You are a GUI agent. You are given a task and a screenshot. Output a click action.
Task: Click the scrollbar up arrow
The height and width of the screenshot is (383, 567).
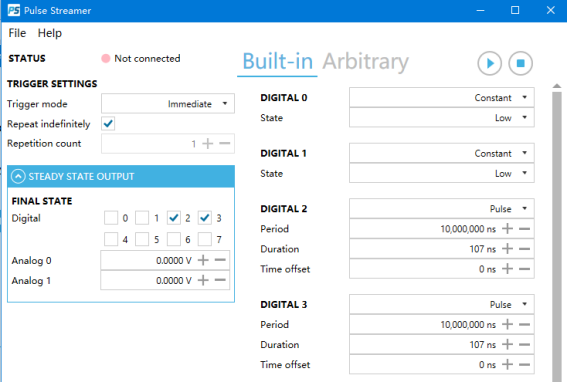coord(557,86)
